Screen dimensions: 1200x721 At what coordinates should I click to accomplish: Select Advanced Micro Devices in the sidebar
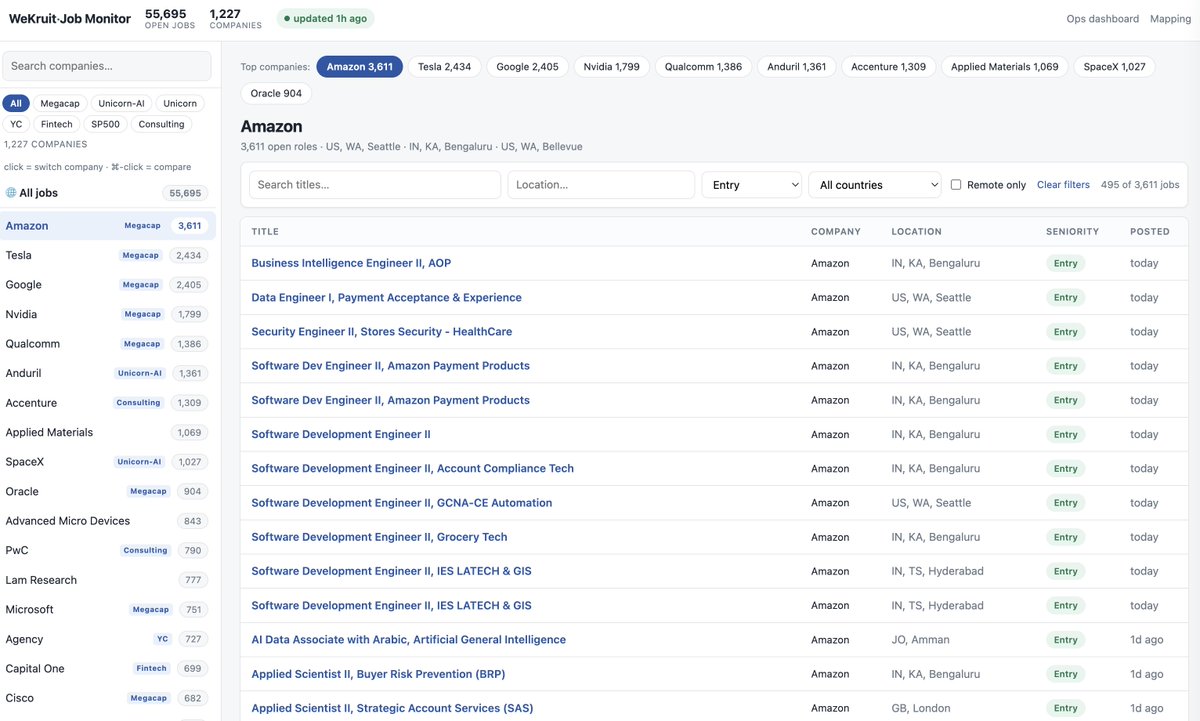pyautogui.click(x=107, y=521)
